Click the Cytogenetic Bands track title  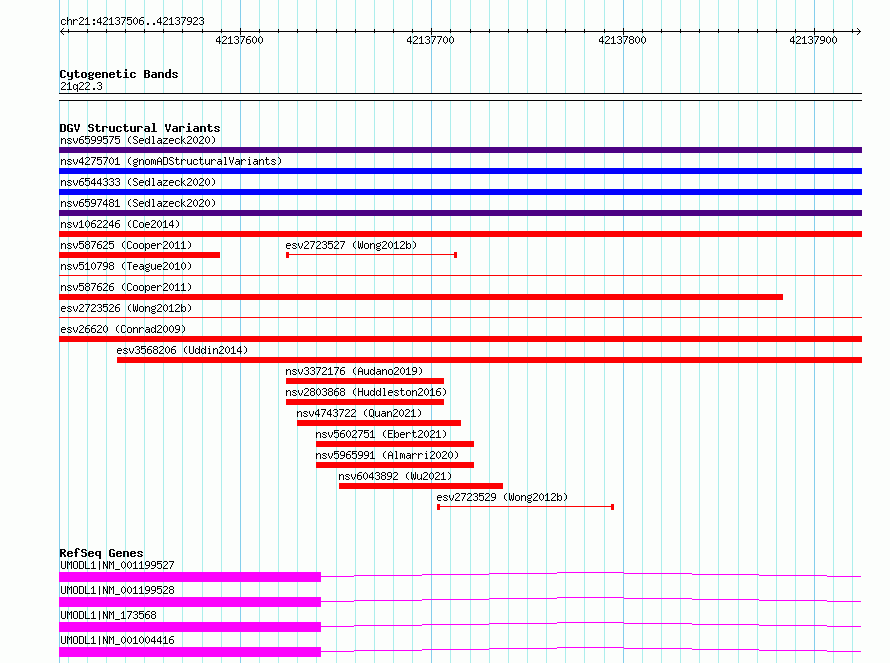pos(119,74)
